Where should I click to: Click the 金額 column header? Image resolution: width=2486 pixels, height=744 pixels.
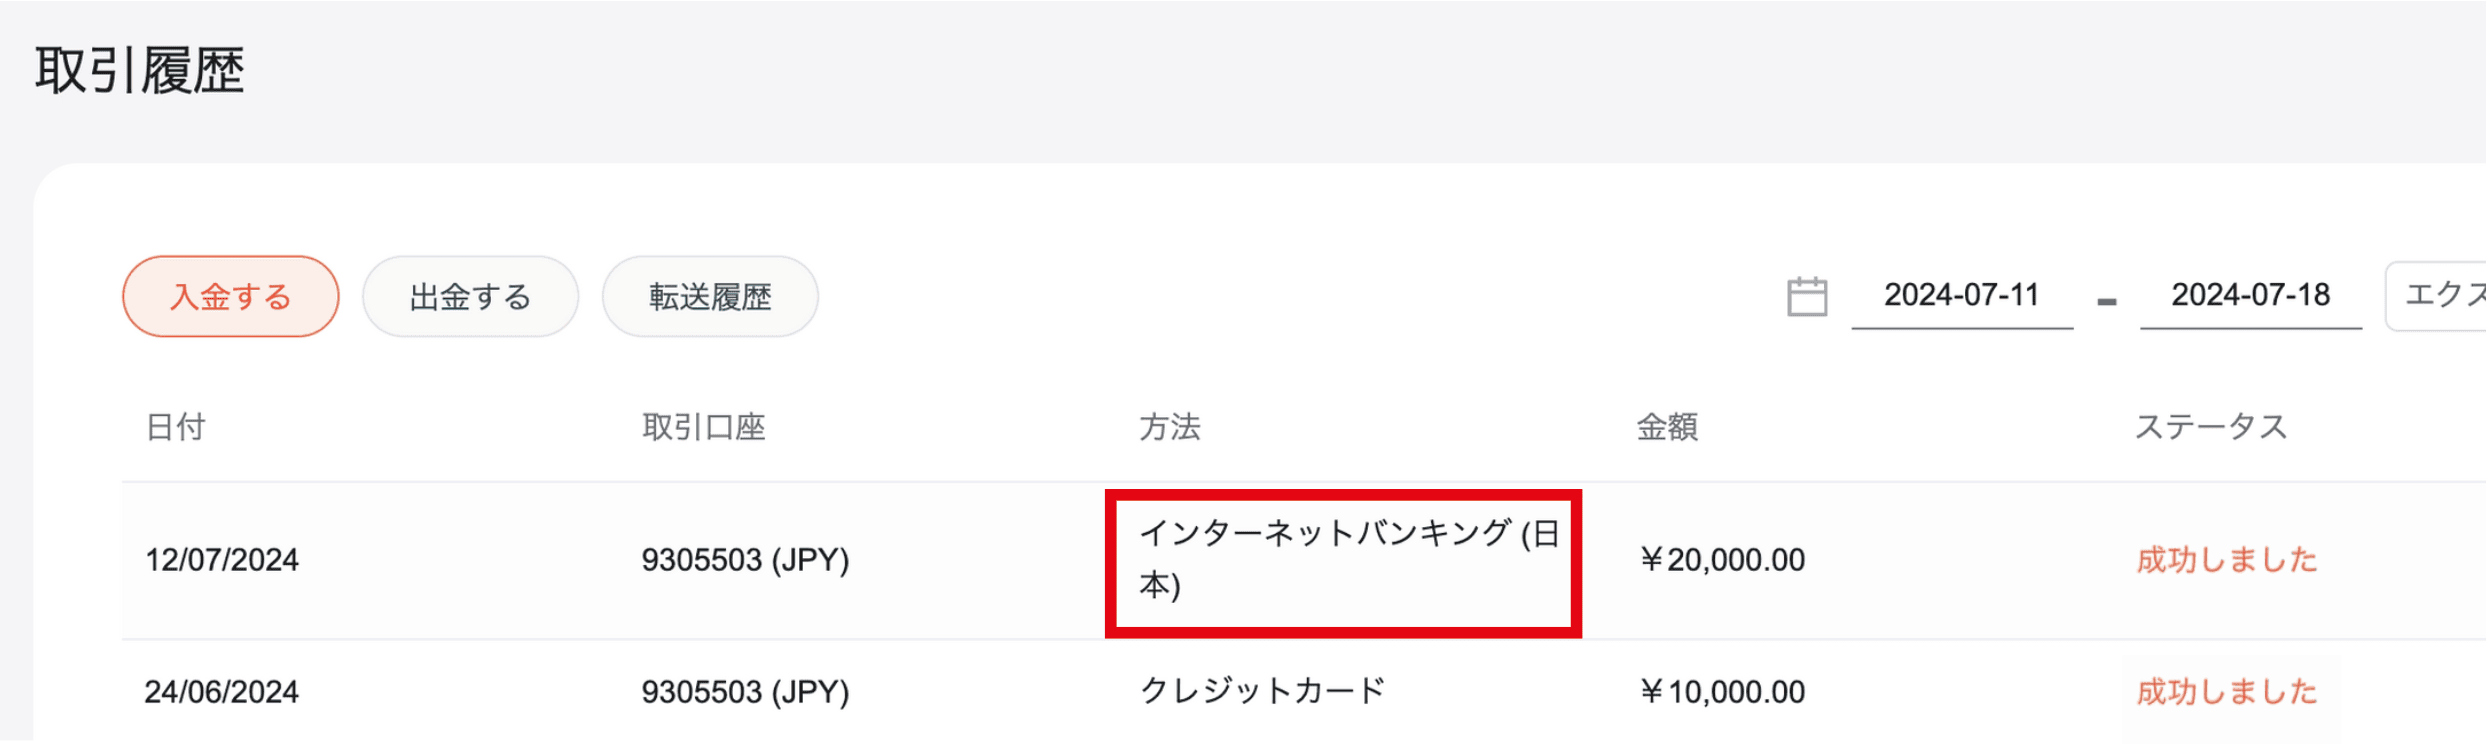tap(1667, 428)
